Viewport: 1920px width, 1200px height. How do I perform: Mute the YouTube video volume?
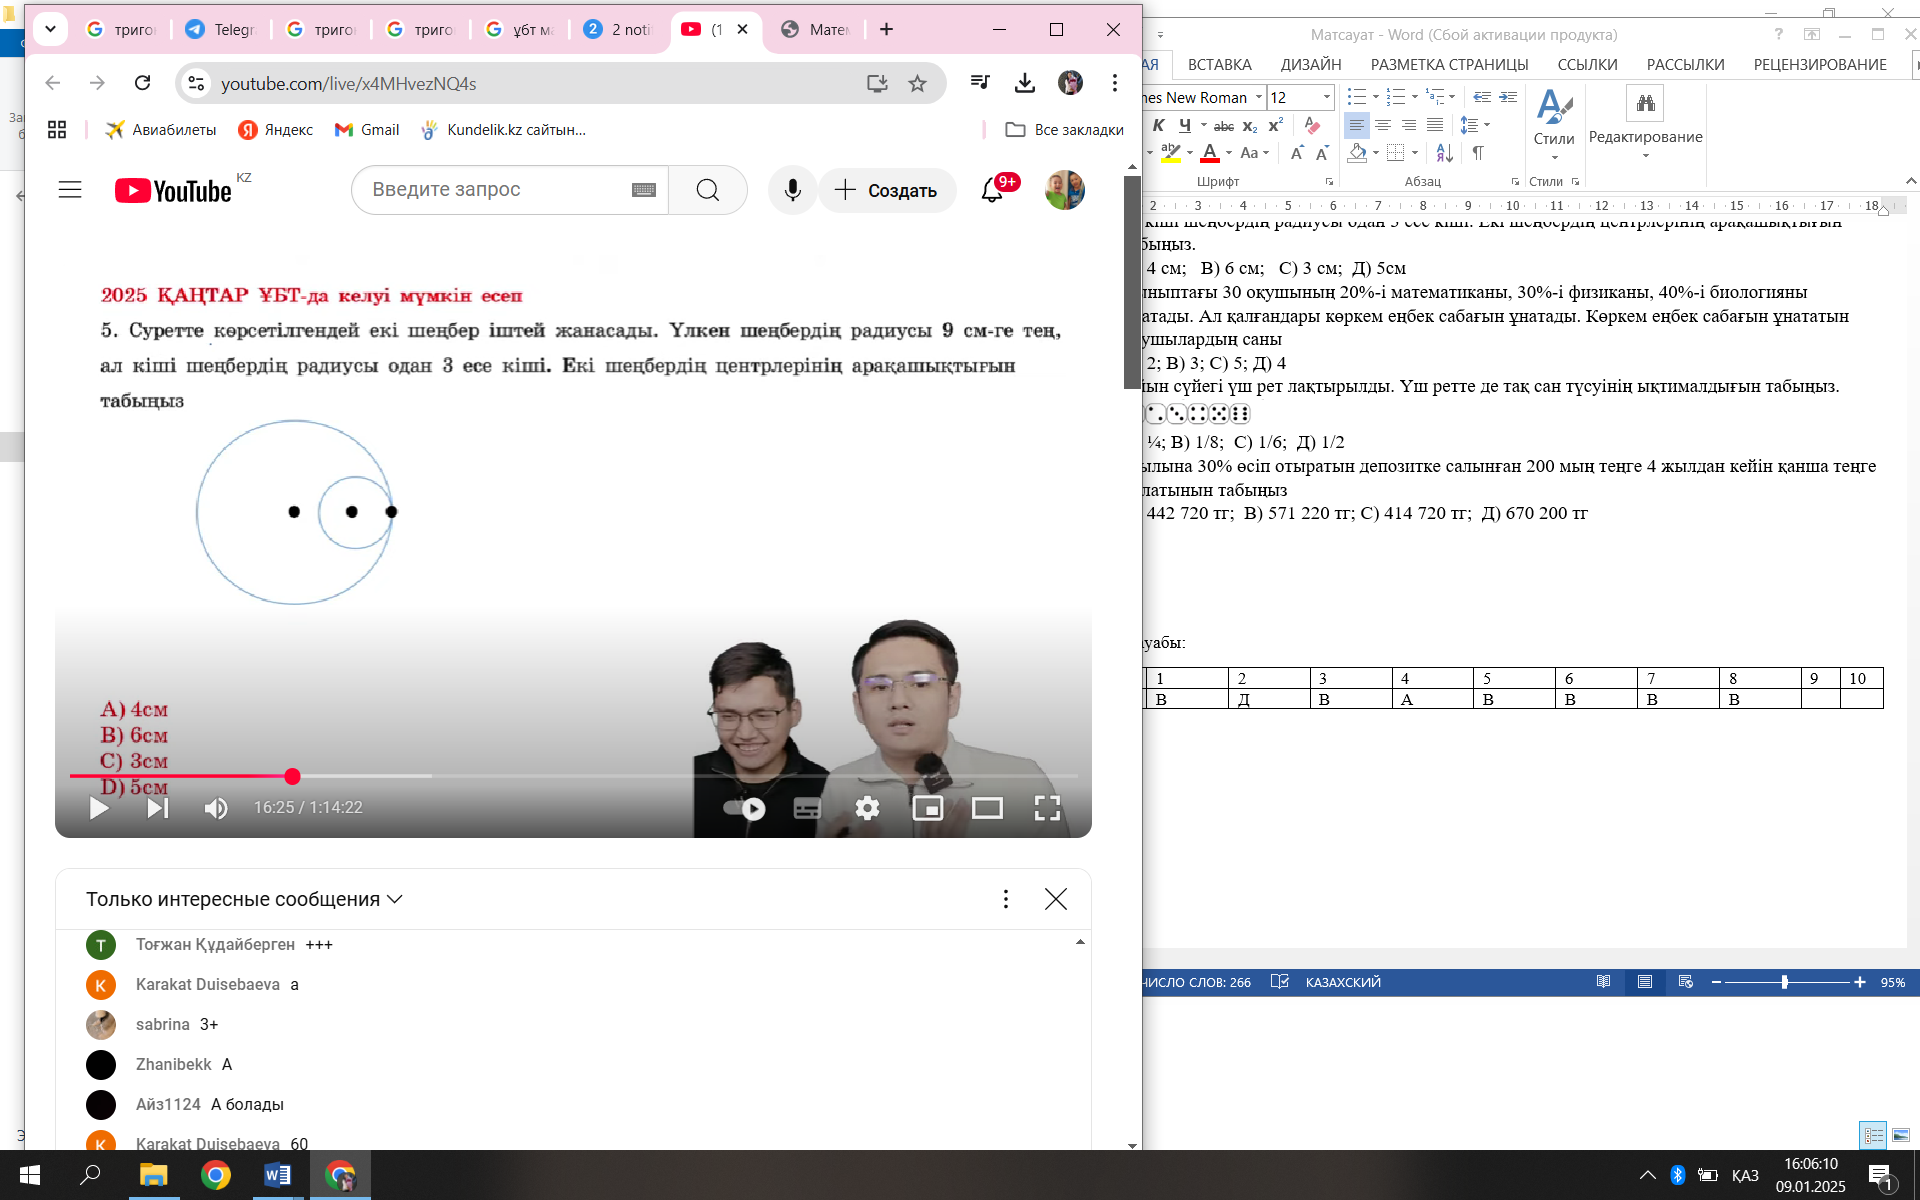click(x=215, y=808)
